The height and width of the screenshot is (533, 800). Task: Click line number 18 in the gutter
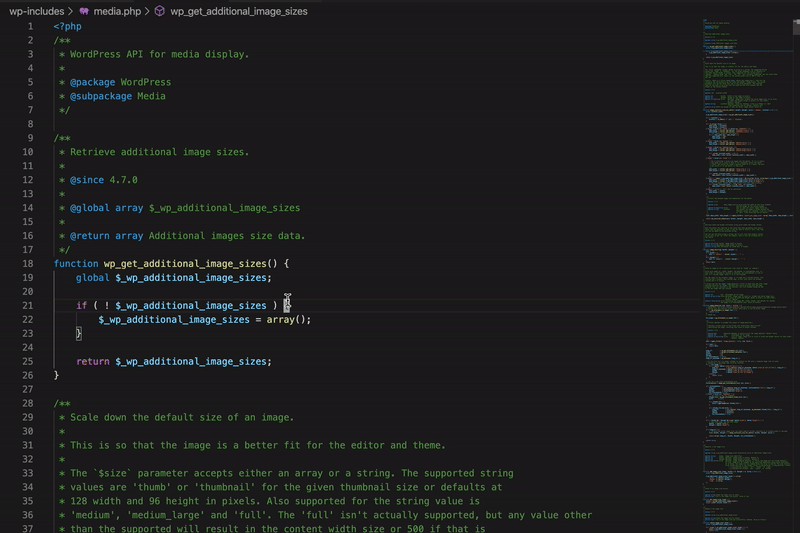(x=28, y=264)
